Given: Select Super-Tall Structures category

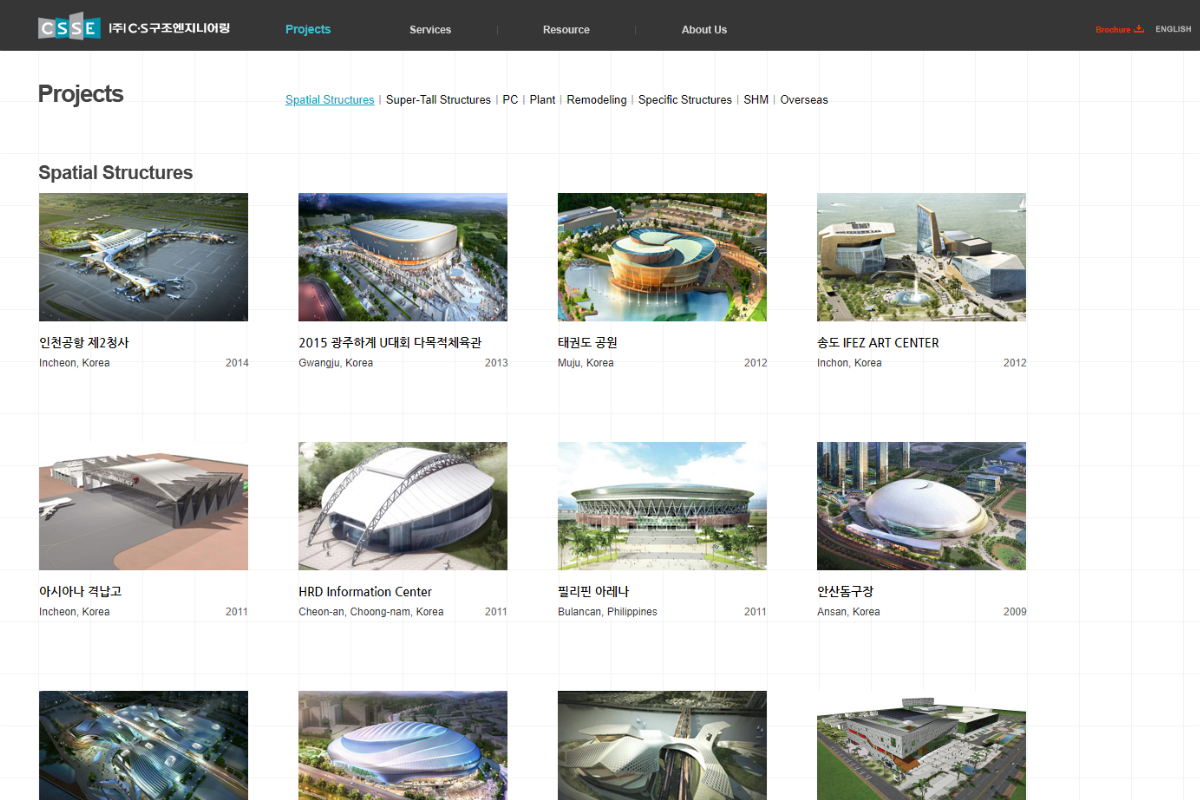Looking at the screenshot, I should [438, 100].
